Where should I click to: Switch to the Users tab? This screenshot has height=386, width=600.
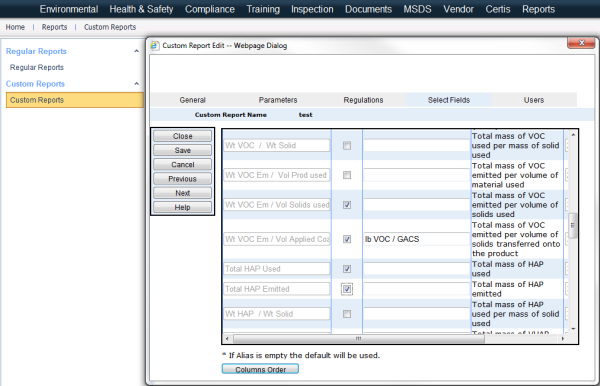click(x=534, y=100)
